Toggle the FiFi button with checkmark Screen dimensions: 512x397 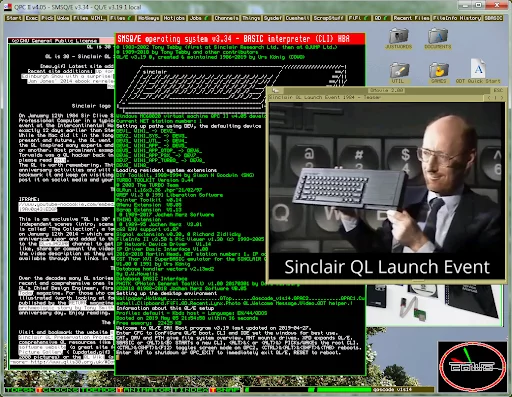coord(359,18)
